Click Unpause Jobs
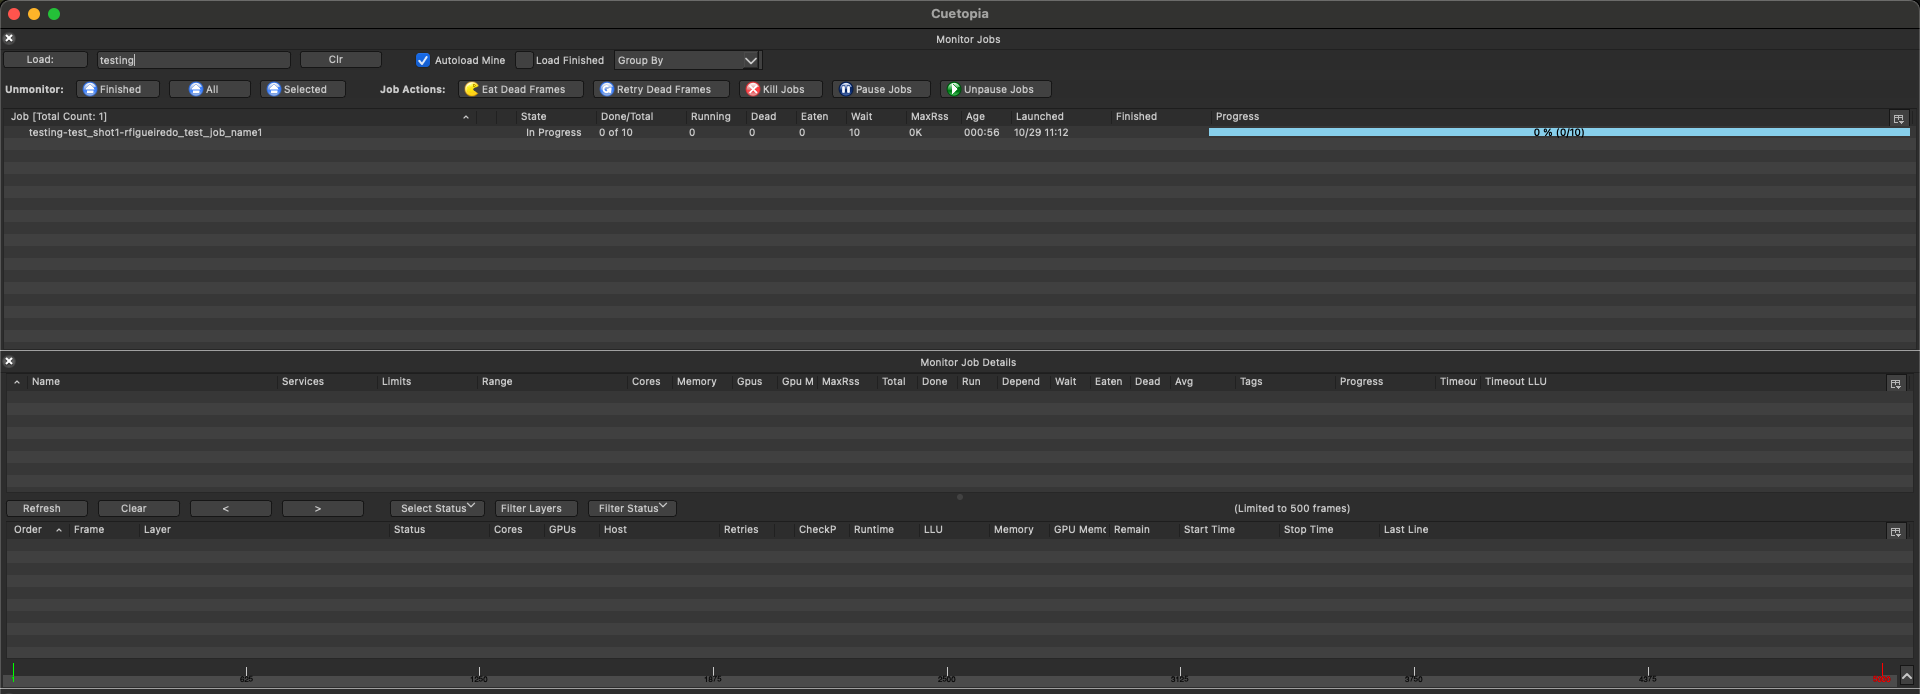The image size is (1920, 694). click(x=995, y=89)
